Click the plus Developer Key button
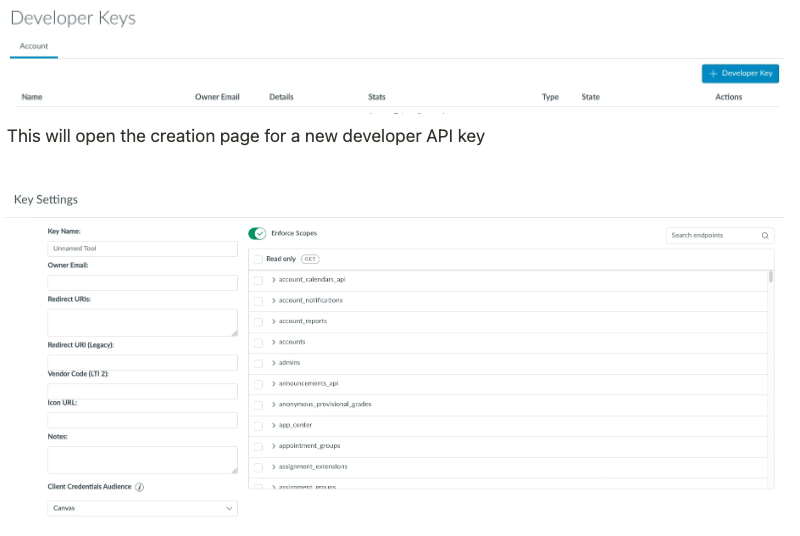Image resolution: width=800 pixels, height=536 pixels. [x=740, y=73]
